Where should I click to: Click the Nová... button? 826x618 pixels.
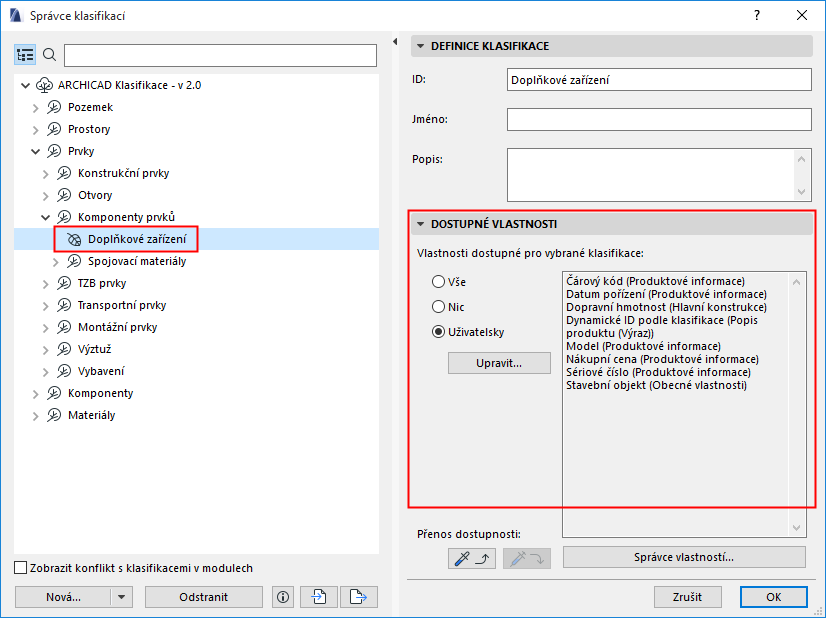pyautogui.click(x=63, y=597)
